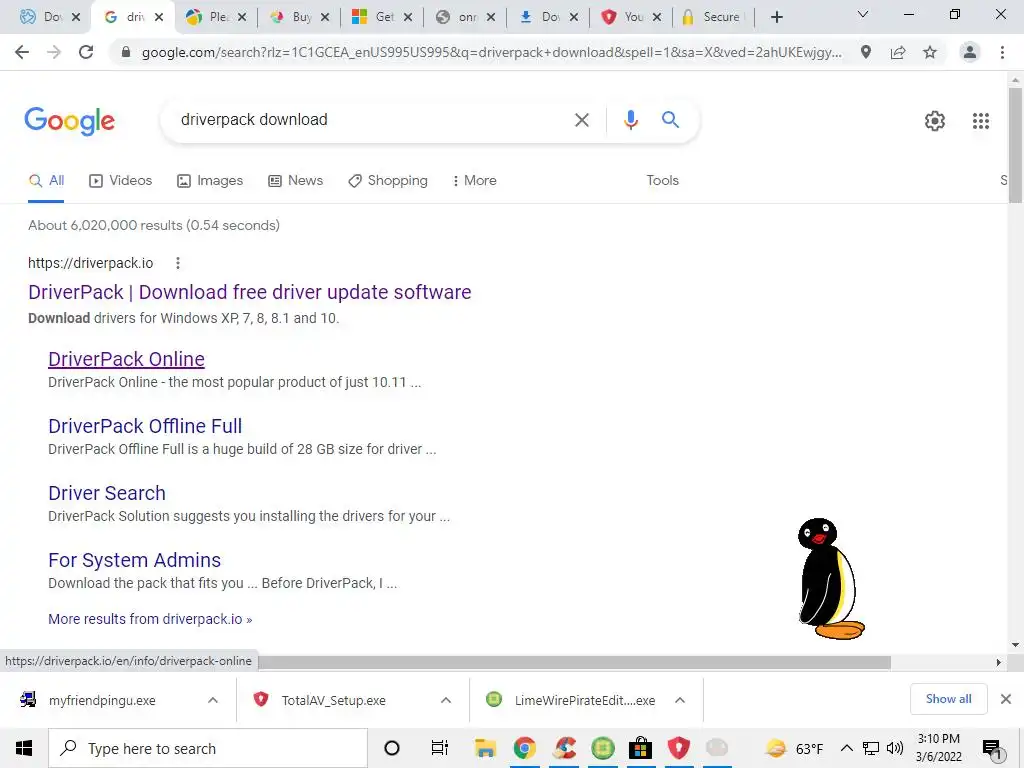Open the notification center icon
The height and width of the screenshot is (768, 1024).
992,750
